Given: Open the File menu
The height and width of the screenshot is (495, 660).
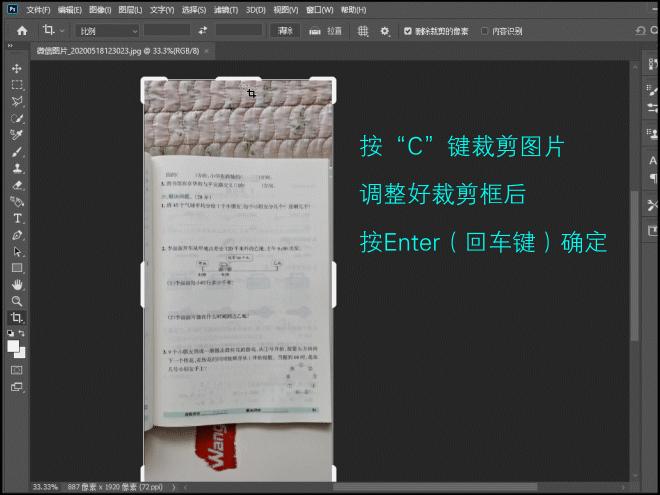Looking at the screenshot, I should click(x=38, y=9).
